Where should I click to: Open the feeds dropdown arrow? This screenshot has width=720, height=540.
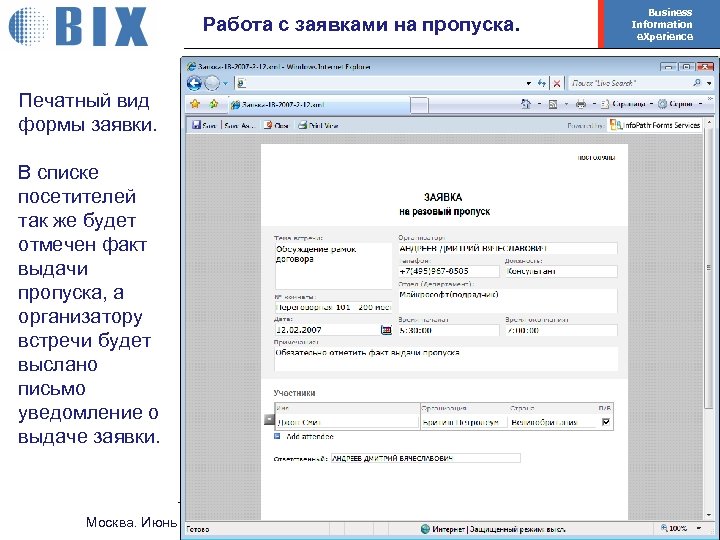566,105
